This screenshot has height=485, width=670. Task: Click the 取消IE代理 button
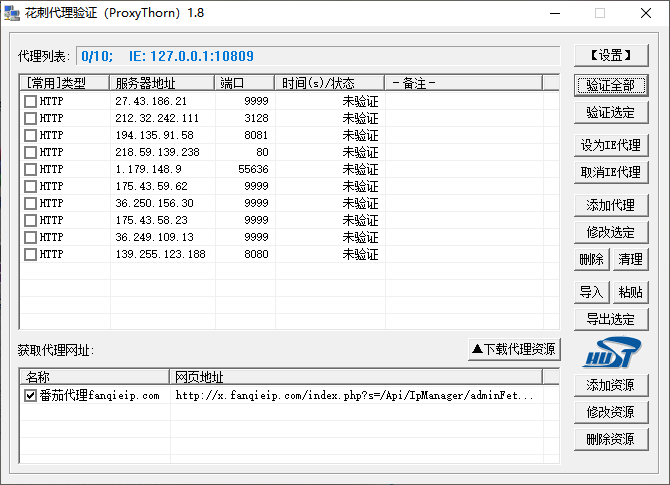tap(611, 172)
